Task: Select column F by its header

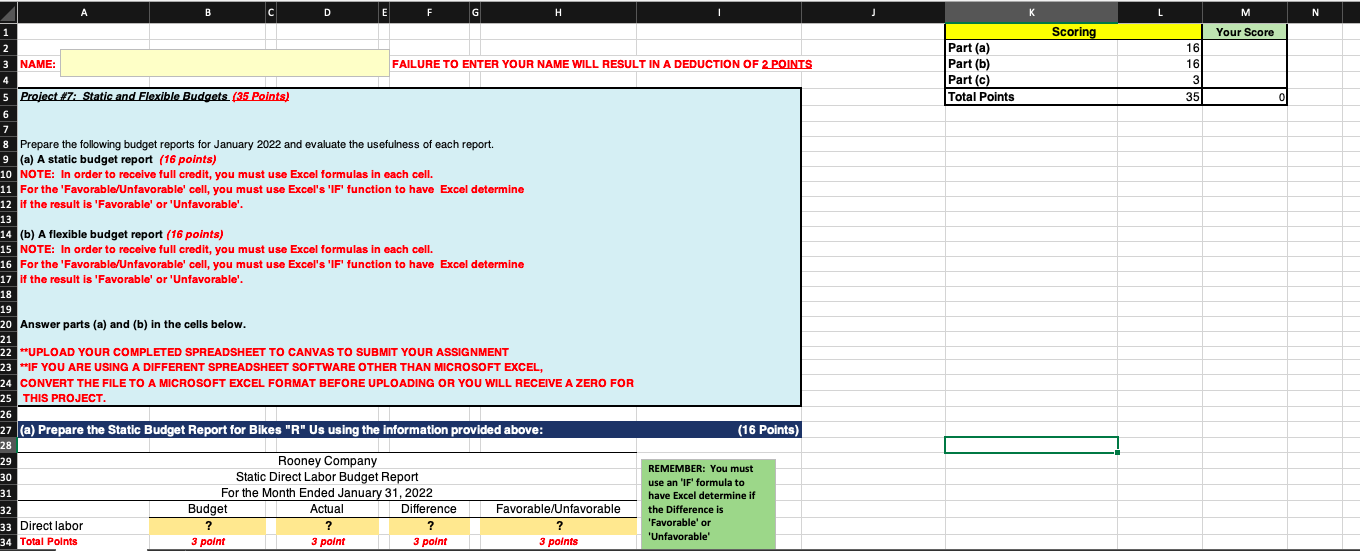Action: [428, 12]
